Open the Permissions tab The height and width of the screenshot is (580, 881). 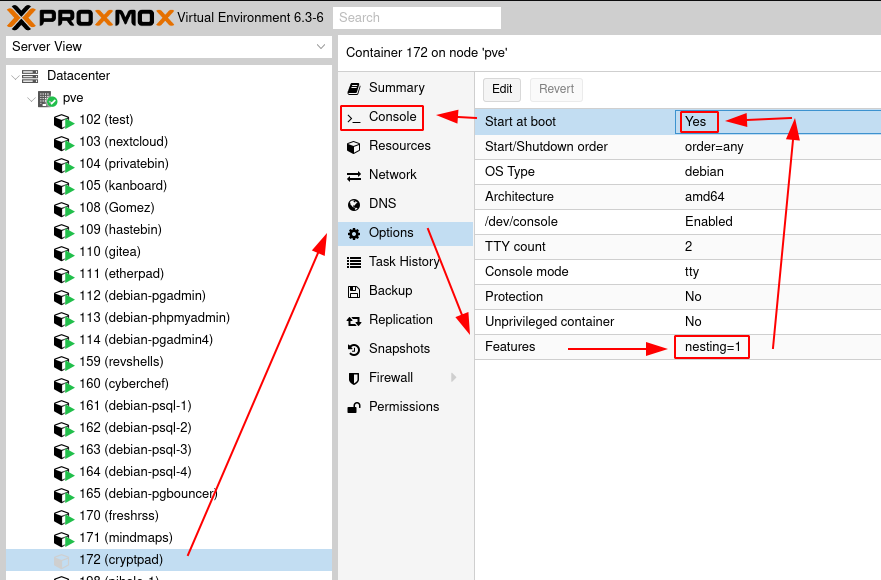[406, 407]
